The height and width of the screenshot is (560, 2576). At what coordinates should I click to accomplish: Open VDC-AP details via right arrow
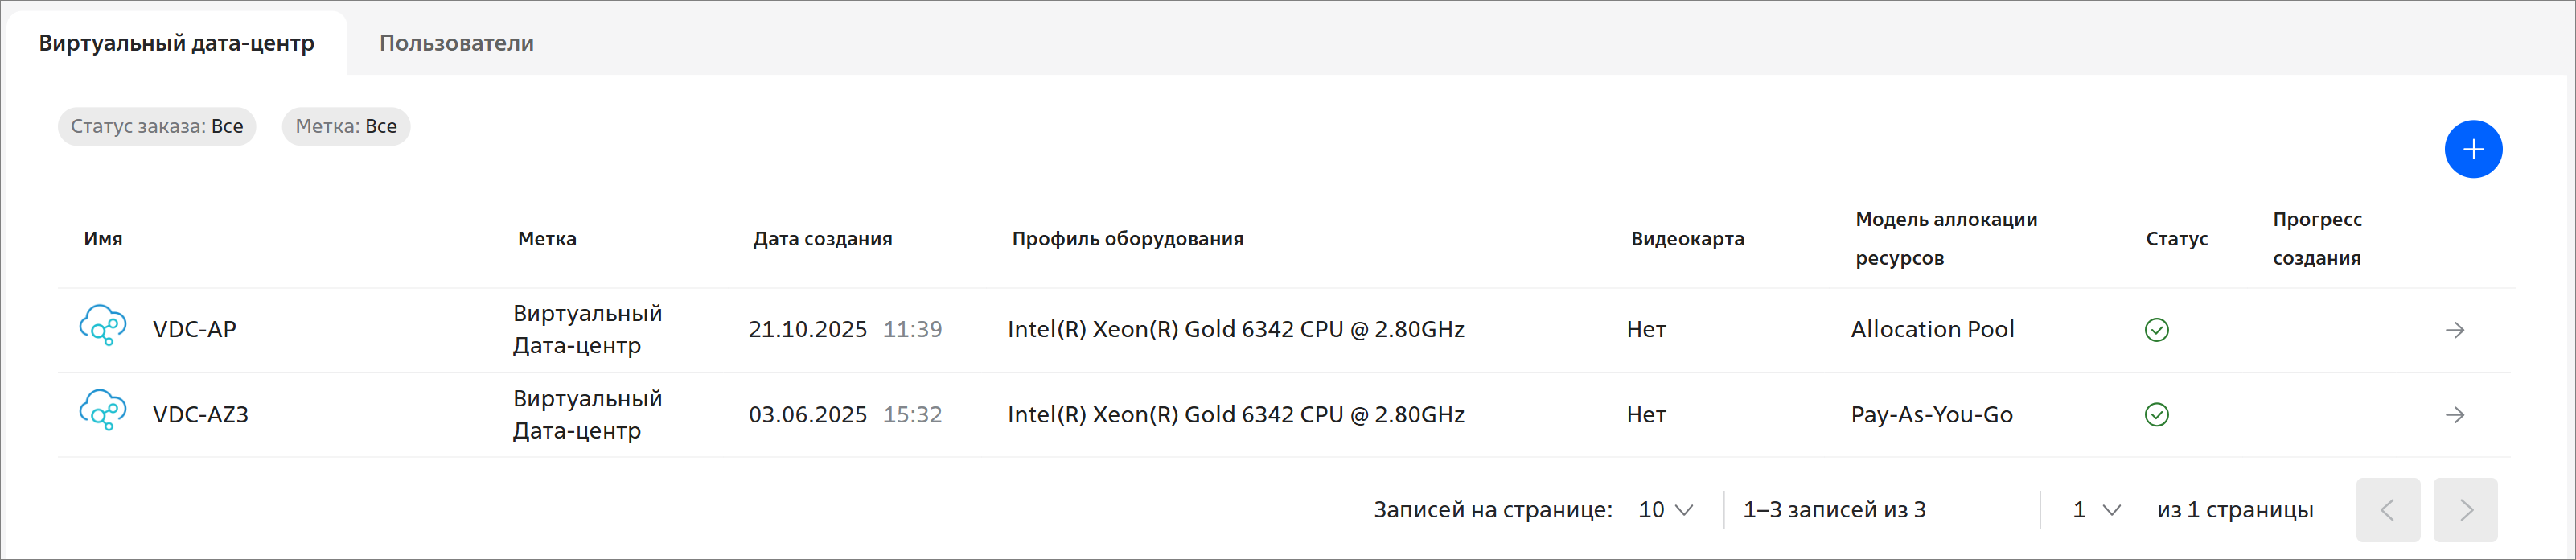(2454, 330)
